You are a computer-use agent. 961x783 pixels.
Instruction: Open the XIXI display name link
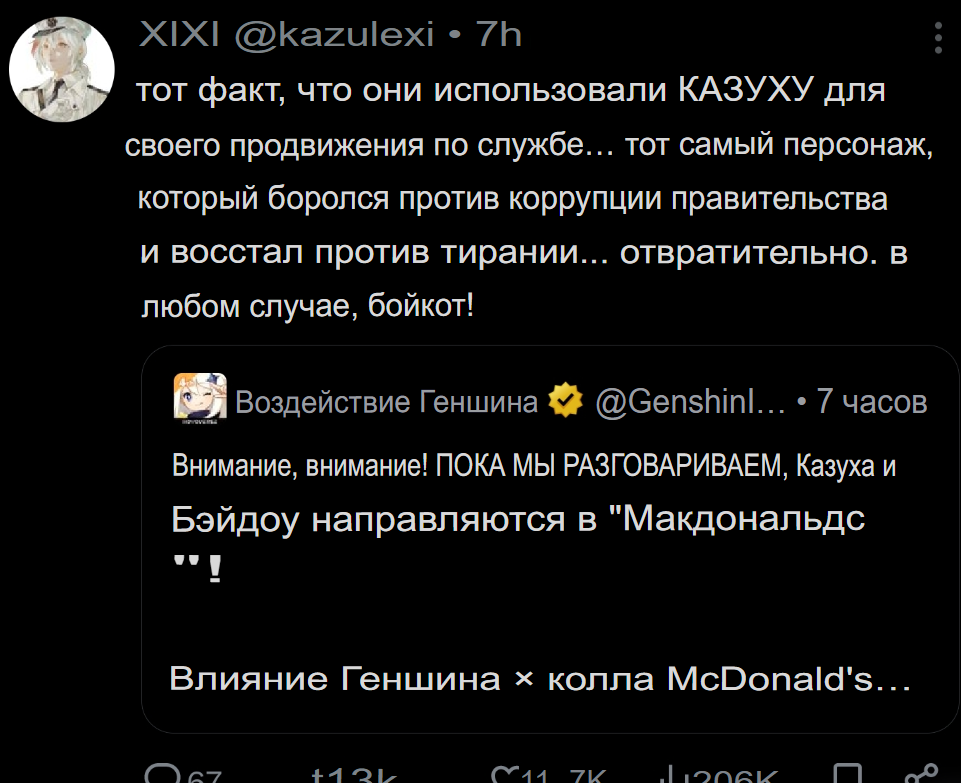click(x=180, y=36)
